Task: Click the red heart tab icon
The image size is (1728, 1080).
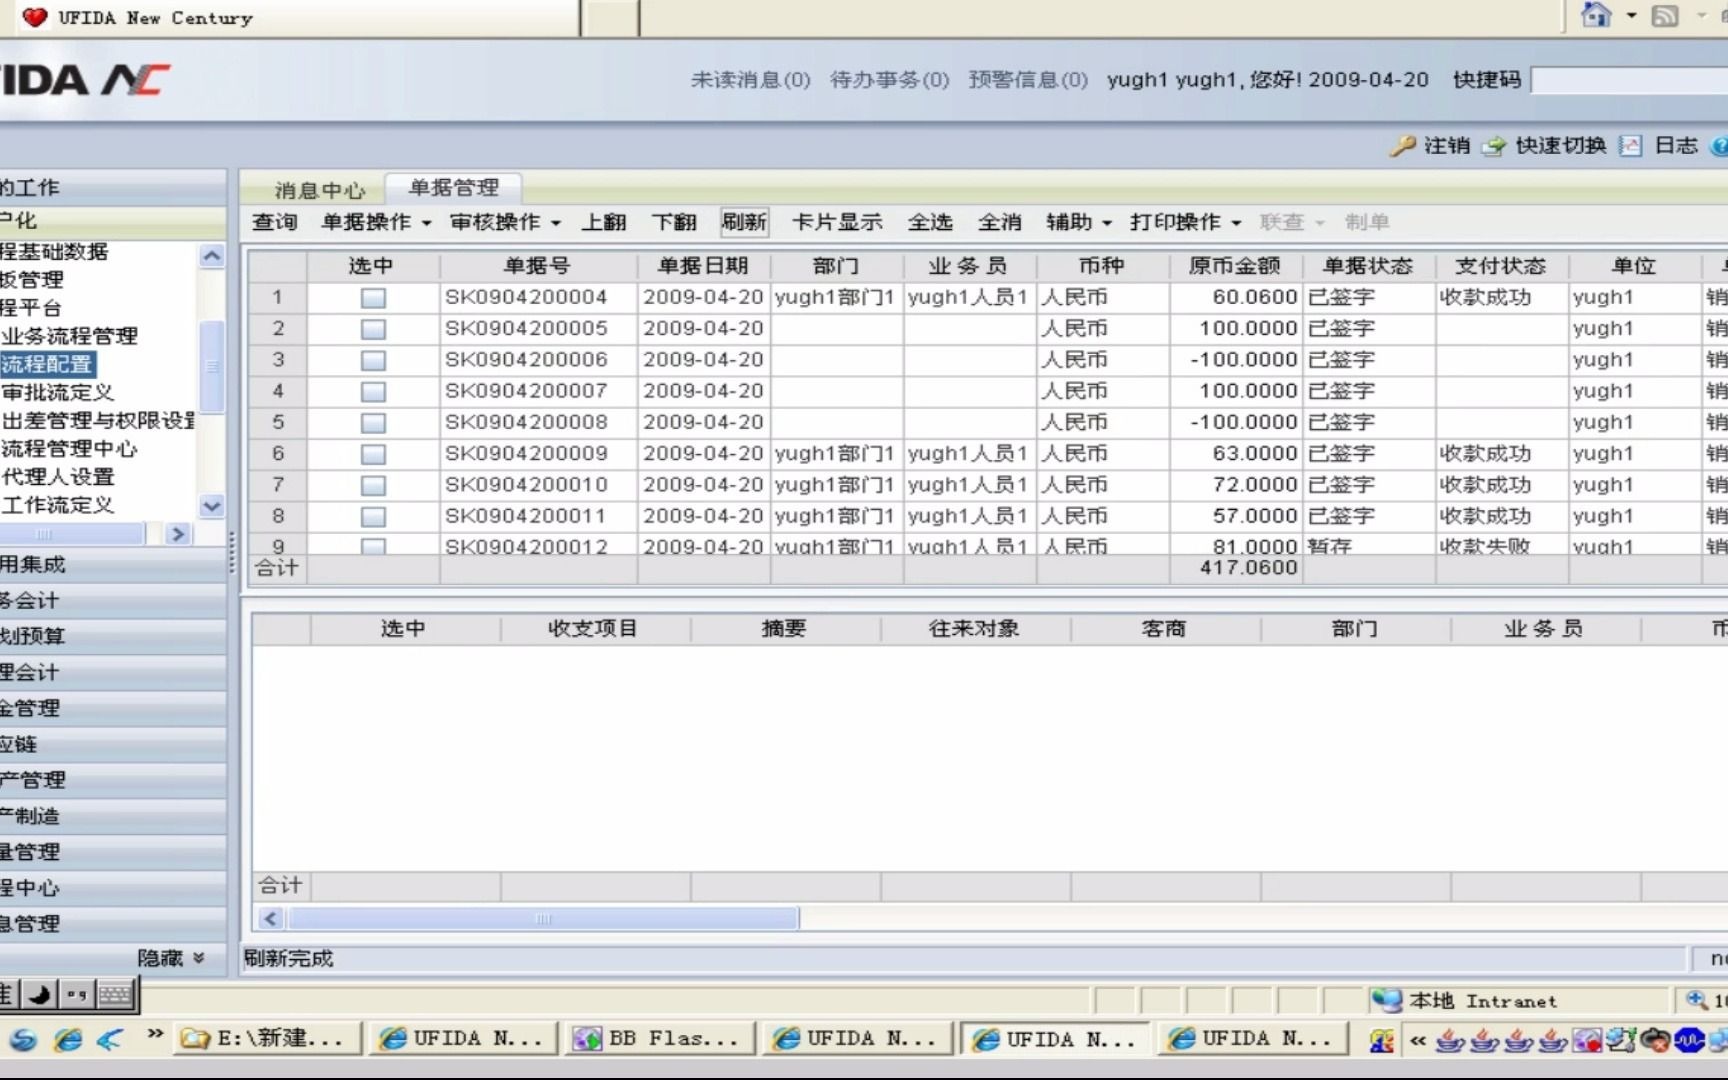Action: (x=34, y=17)
